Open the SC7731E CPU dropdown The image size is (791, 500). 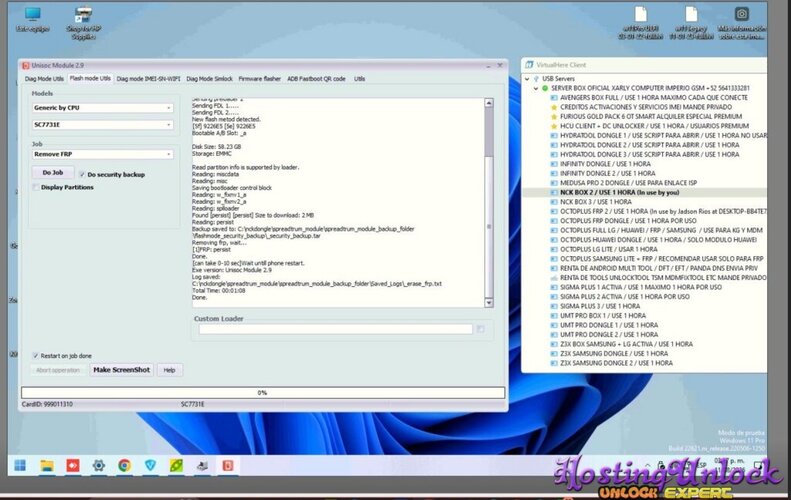(102, 125)
